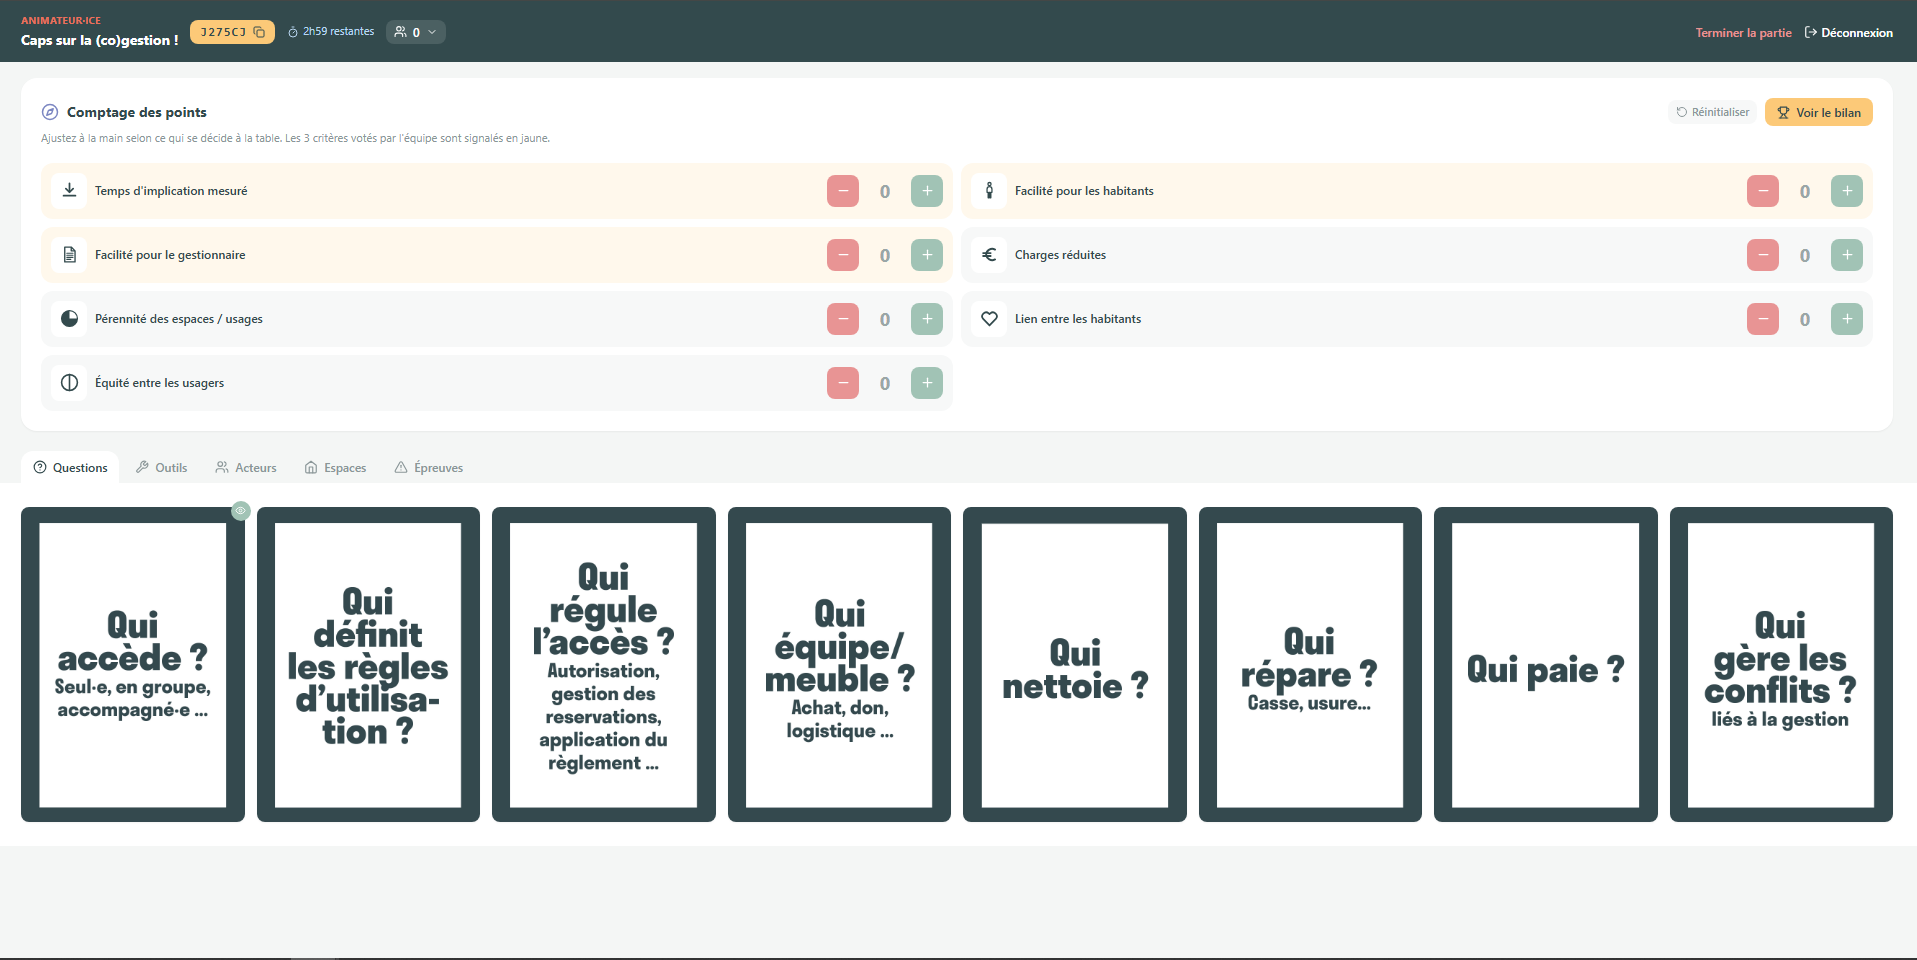Decrease Pérennité des espaces / usages score
The width and height of the screenshot is (1917, 960).
843,319
